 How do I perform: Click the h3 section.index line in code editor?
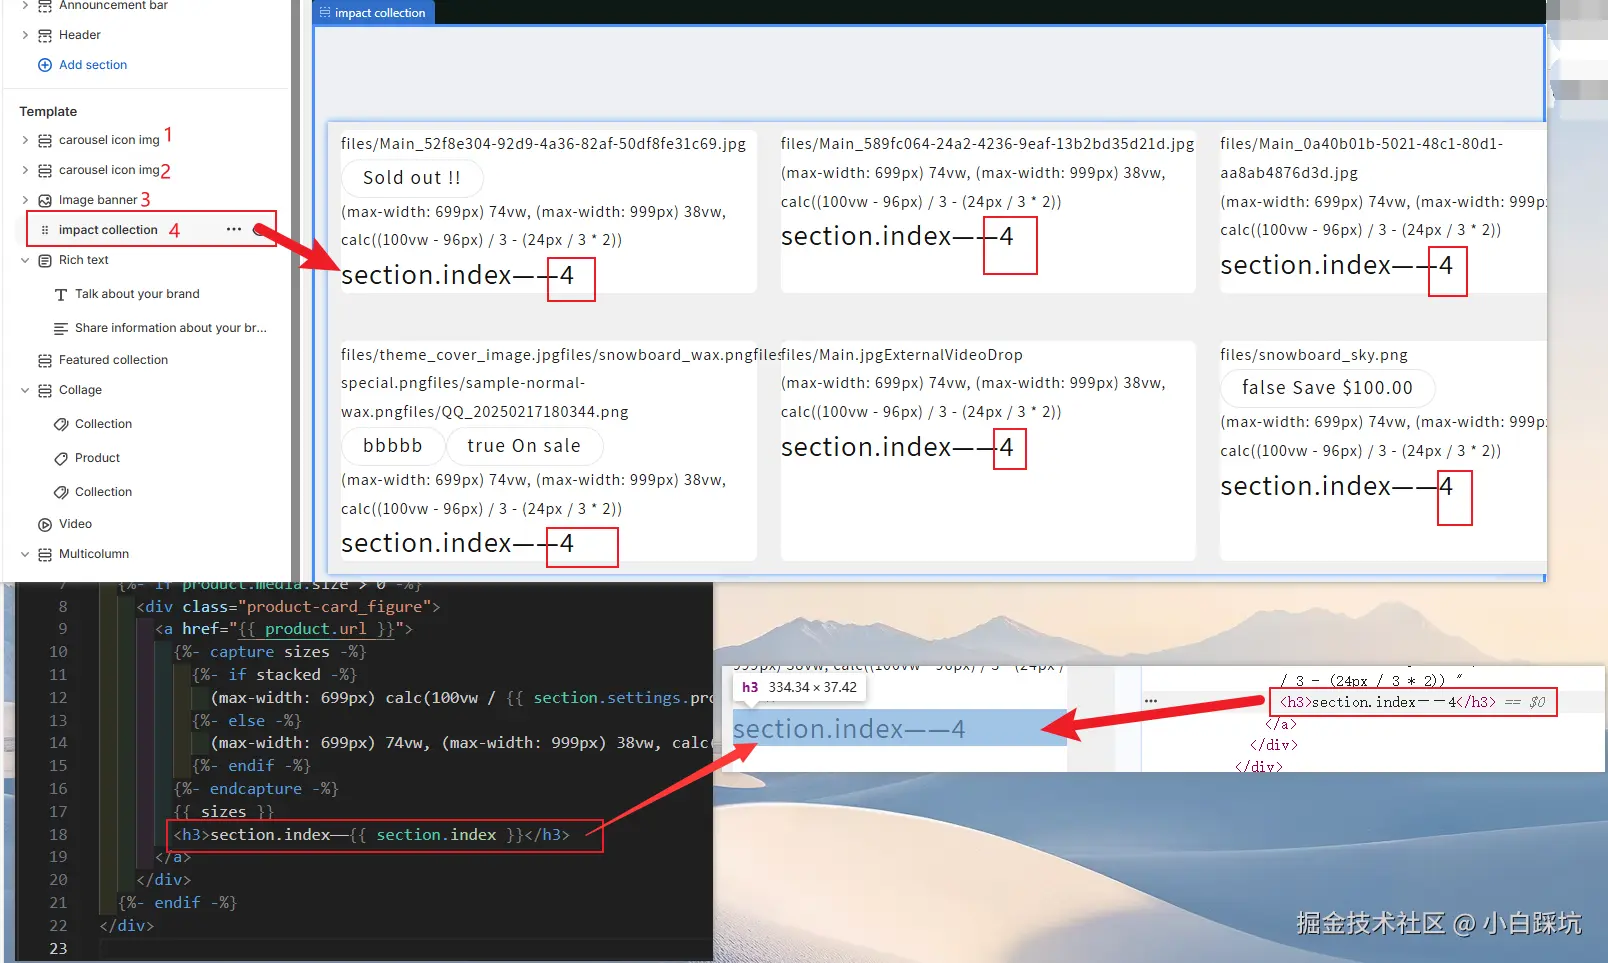click(x=372, y=835)
